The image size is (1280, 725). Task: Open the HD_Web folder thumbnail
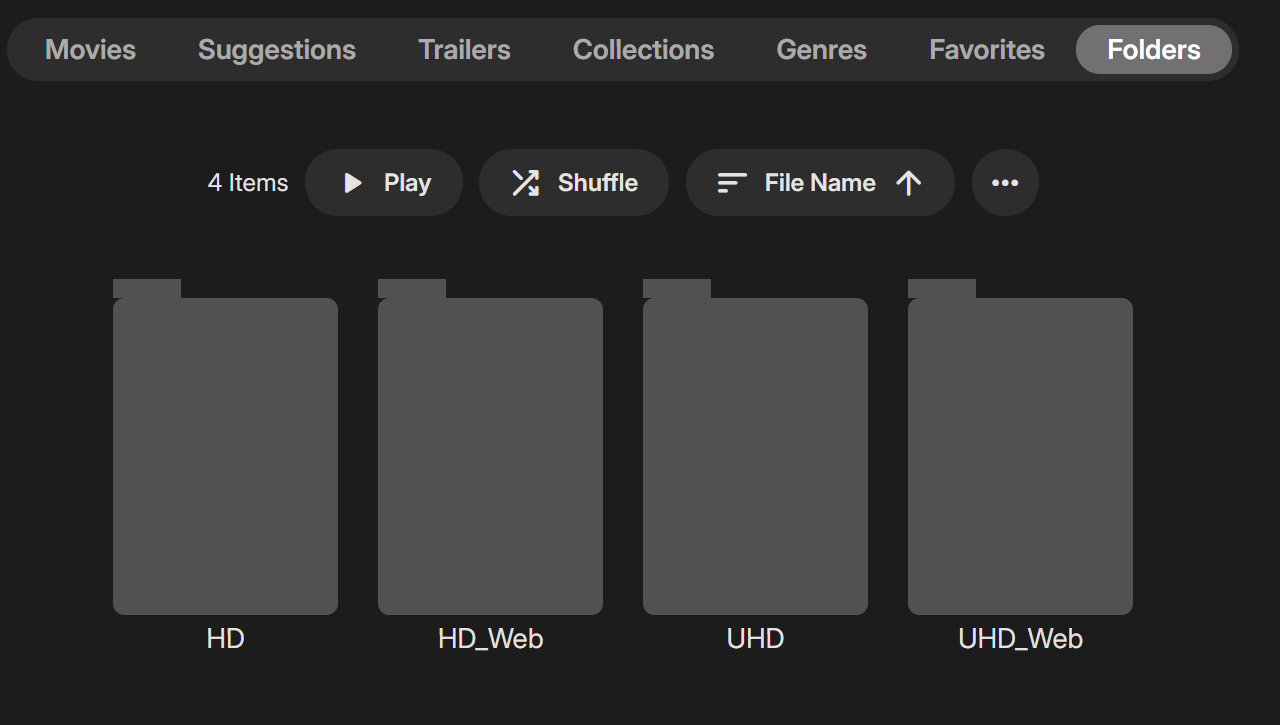[x=490, y=447]
